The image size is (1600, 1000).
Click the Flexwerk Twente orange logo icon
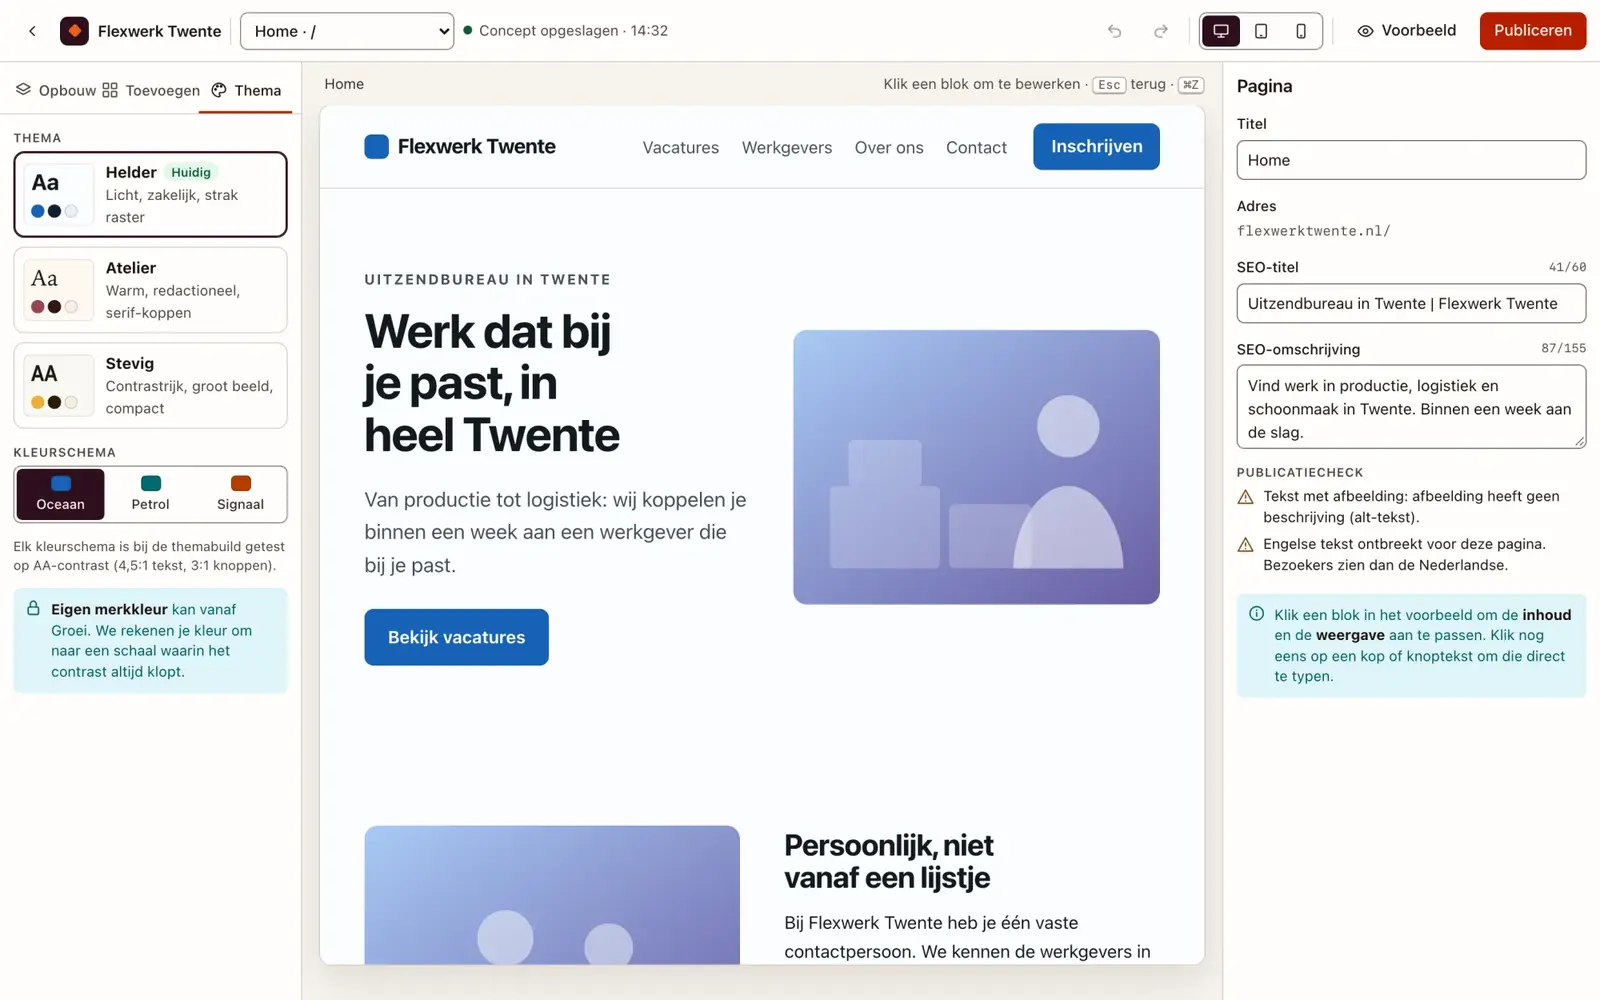(74, 31)
